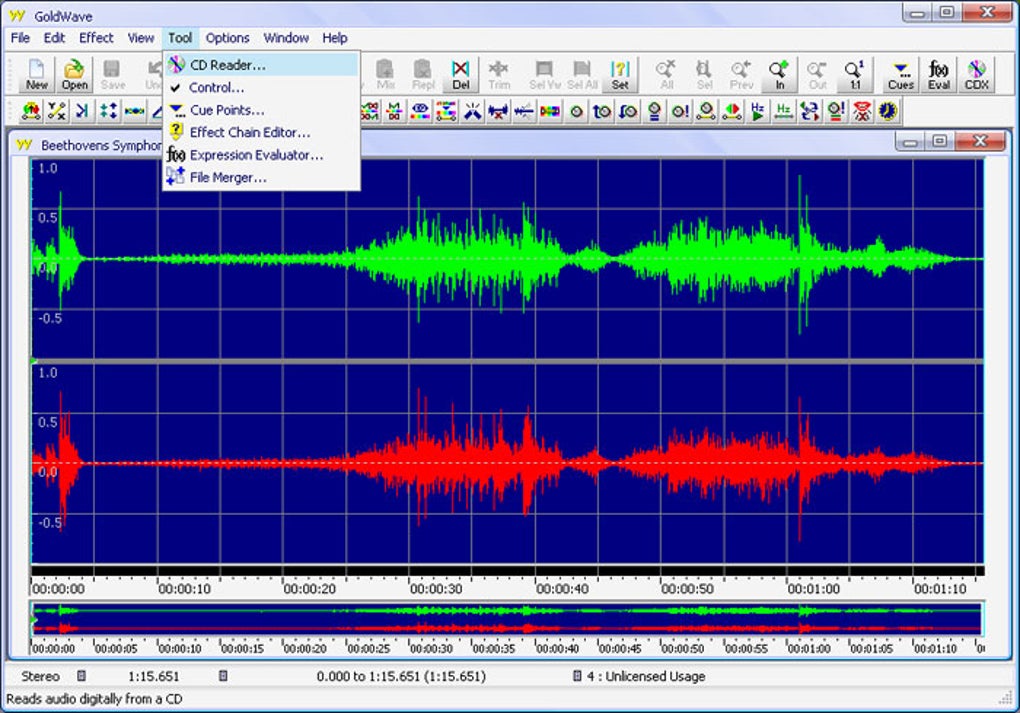The width and height of the screenshot is (1020, 713).
Task: Click the Set selection toolbar icon
Action: 620,74
